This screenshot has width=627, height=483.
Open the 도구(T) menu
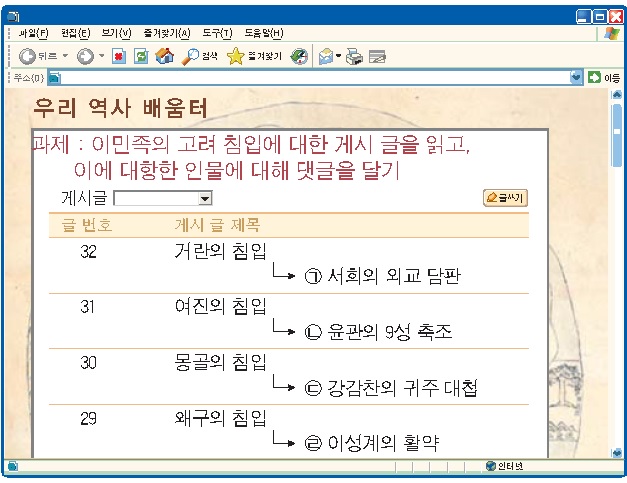click(216, 33)
